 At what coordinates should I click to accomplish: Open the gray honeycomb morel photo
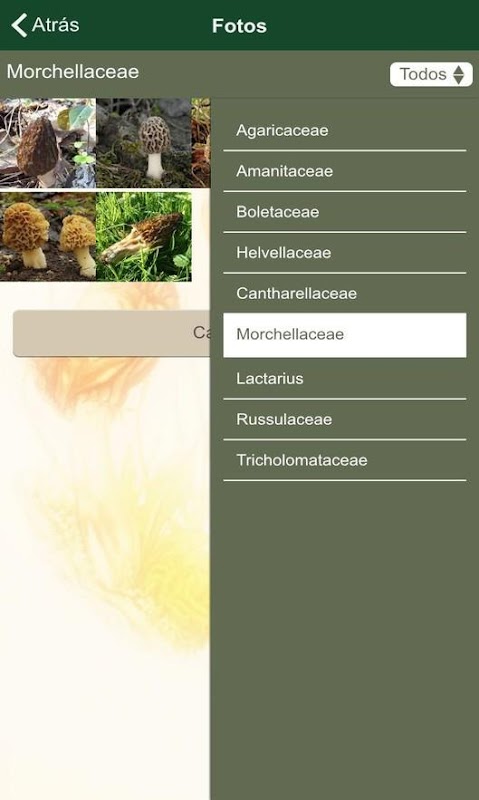[143, 143]
